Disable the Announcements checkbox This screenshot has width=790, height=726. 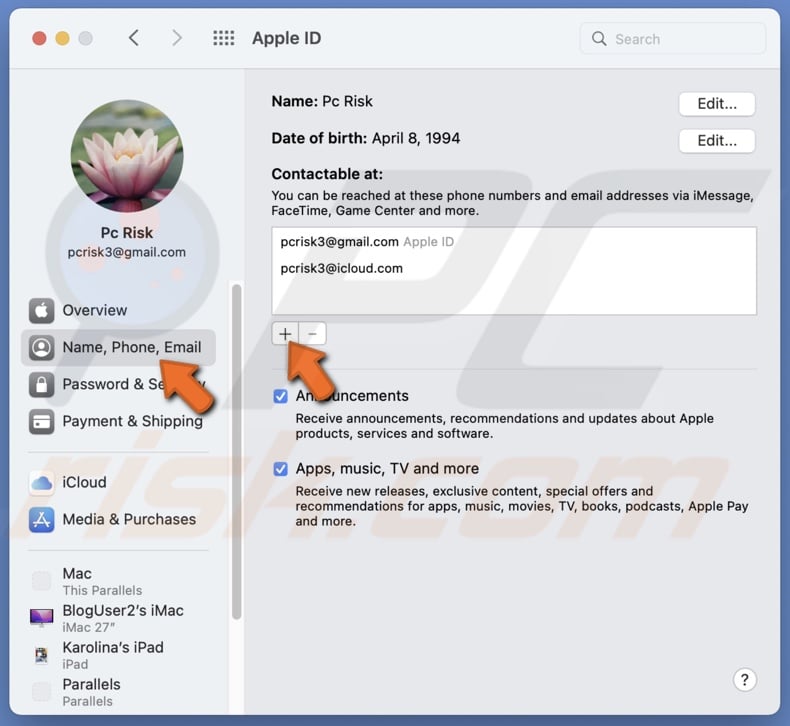coord(281,397)
